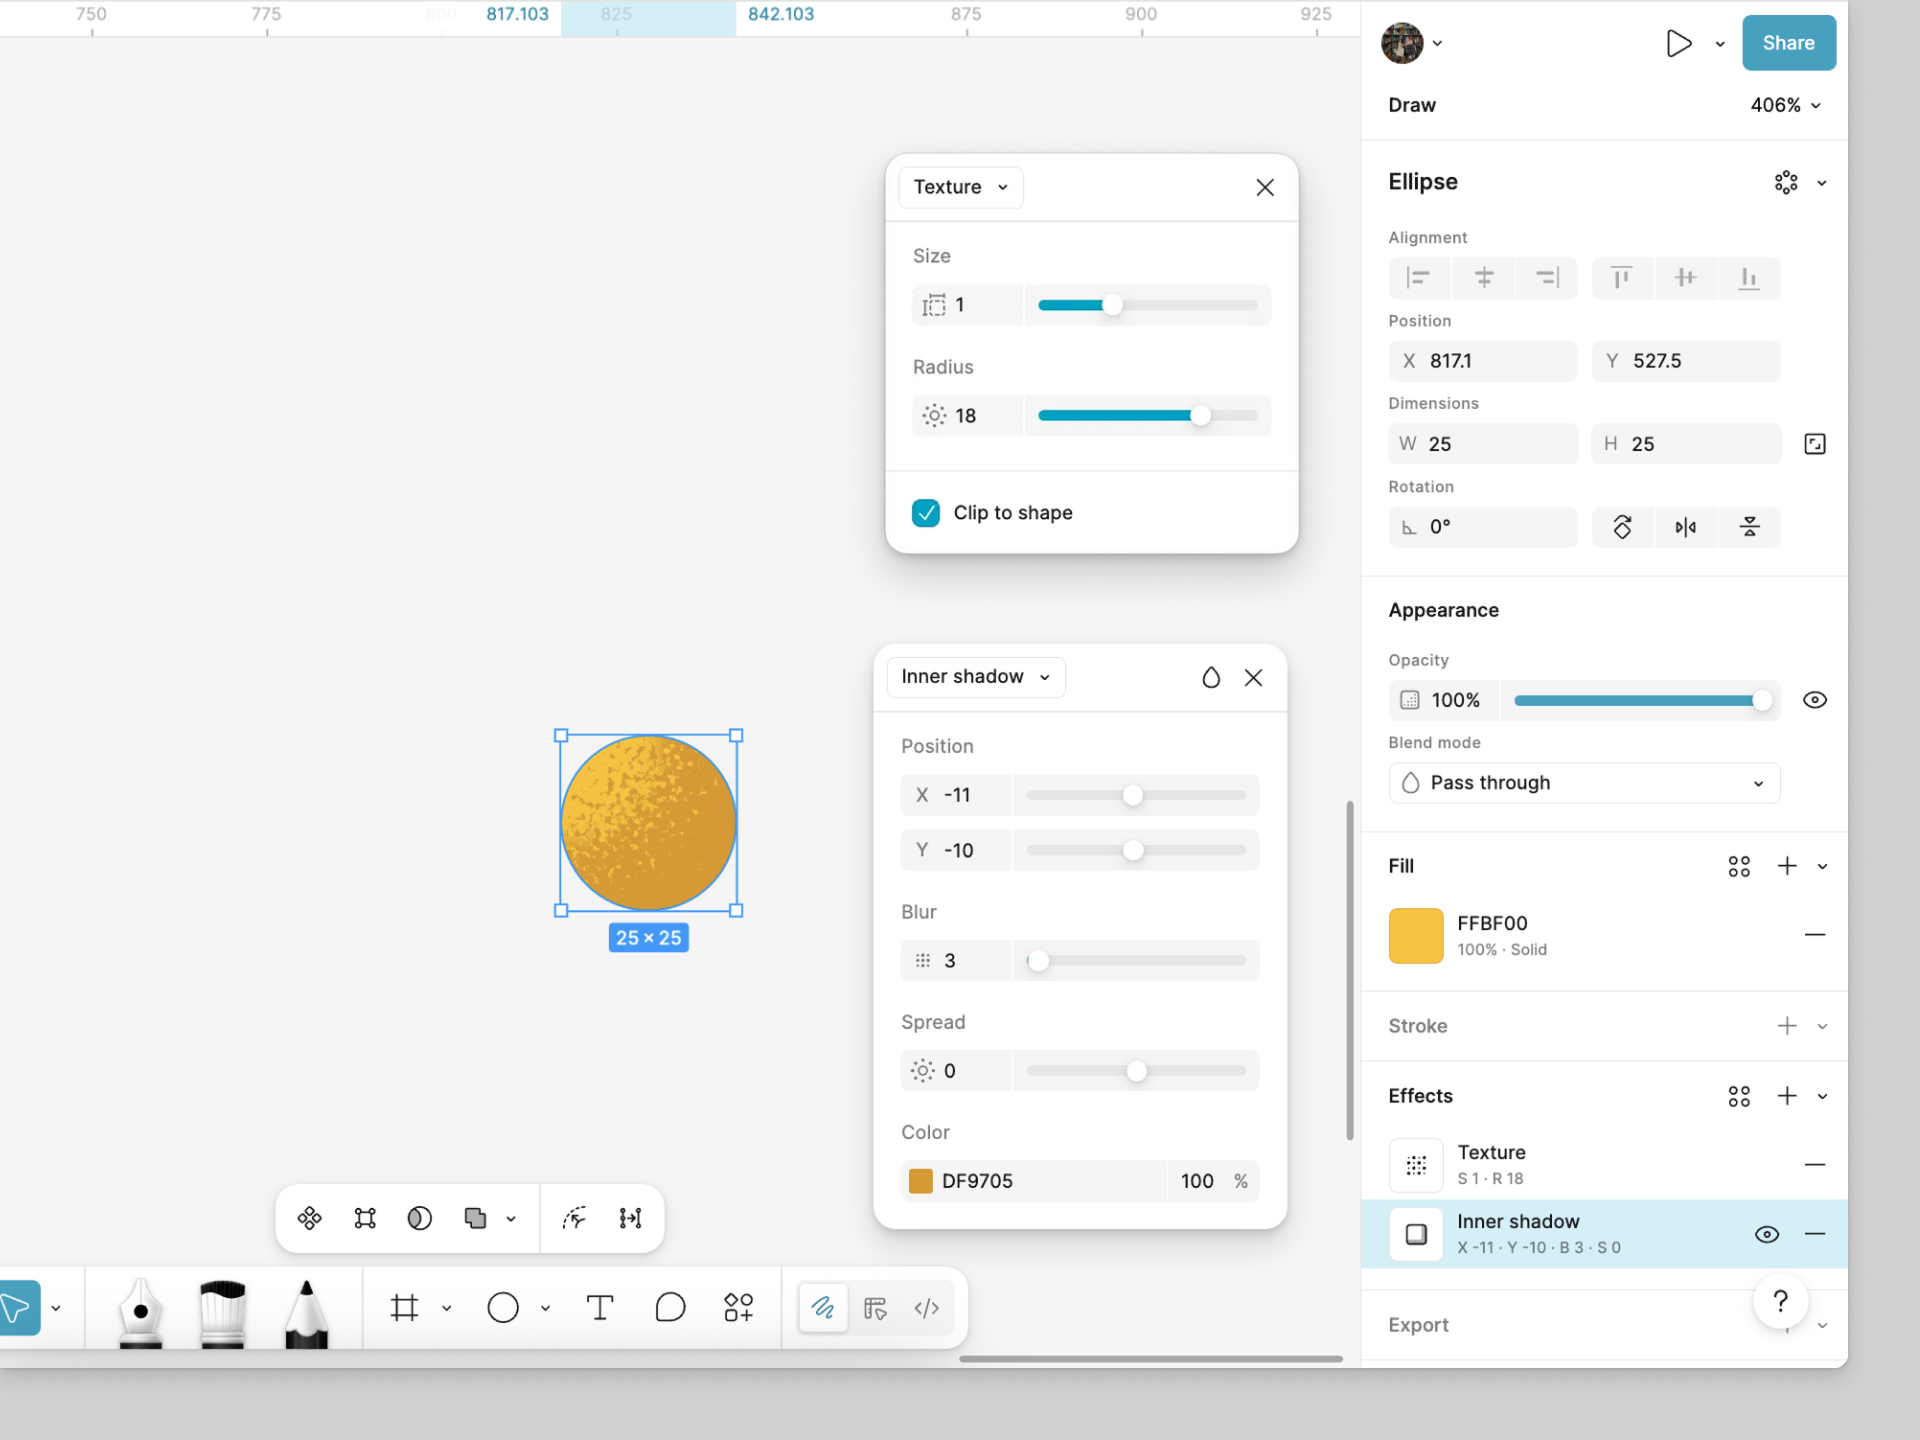Open the Pass through blend mode dropdown

tap(1583, 783)
